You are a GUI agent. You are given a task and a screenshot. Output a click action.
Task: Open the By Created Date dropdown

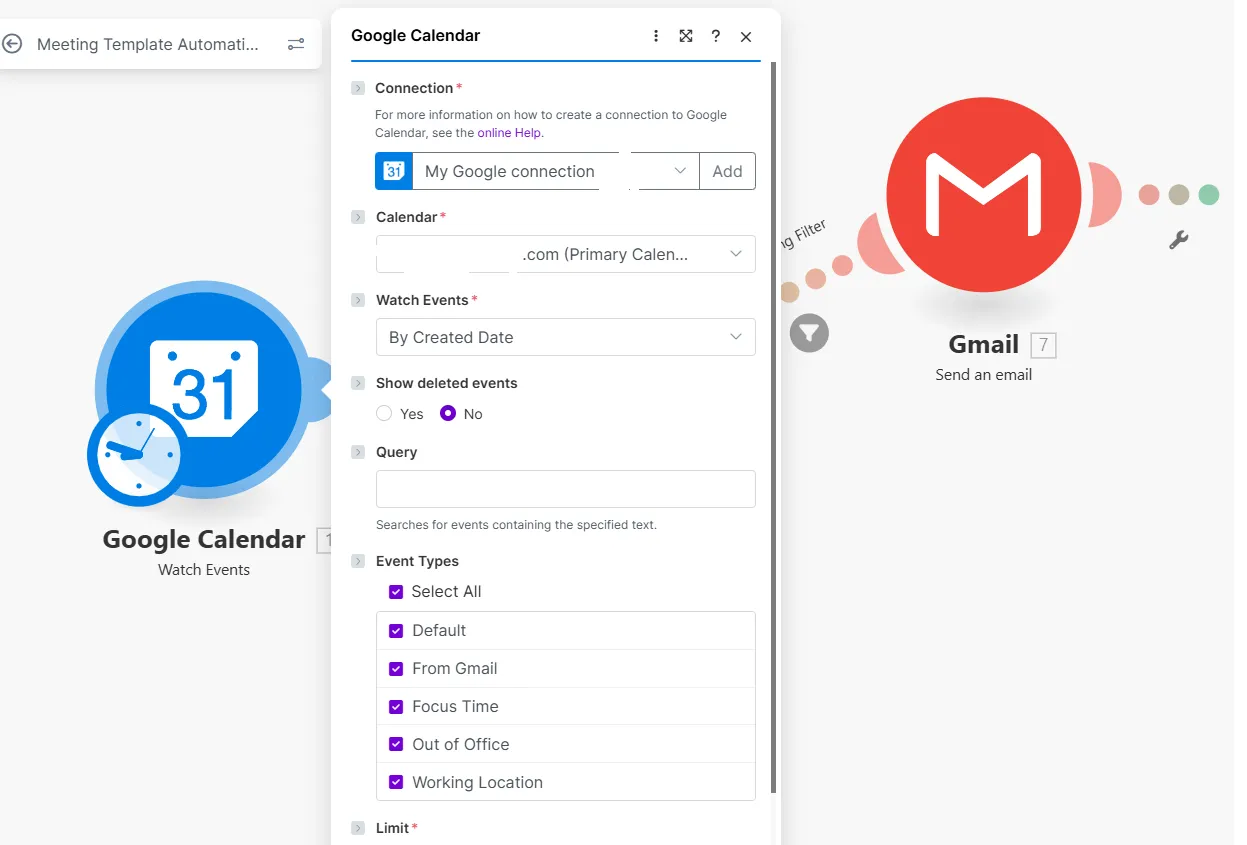pos(566,337)
